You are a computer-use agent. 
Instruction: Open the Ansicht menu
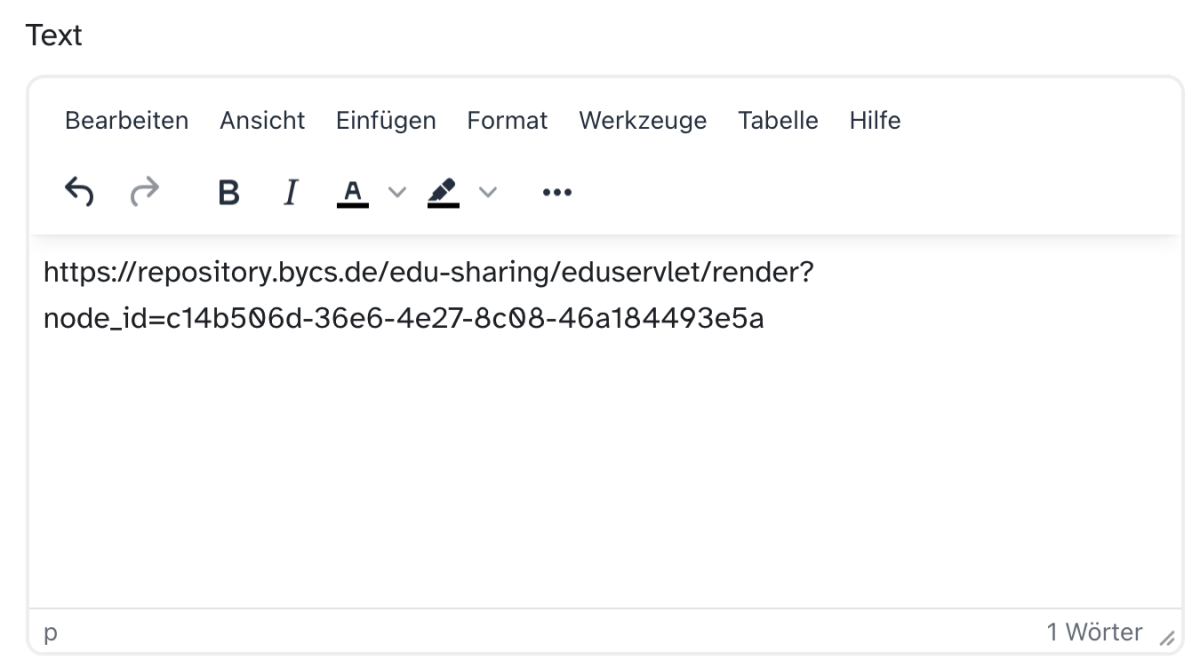coord(262,121)
